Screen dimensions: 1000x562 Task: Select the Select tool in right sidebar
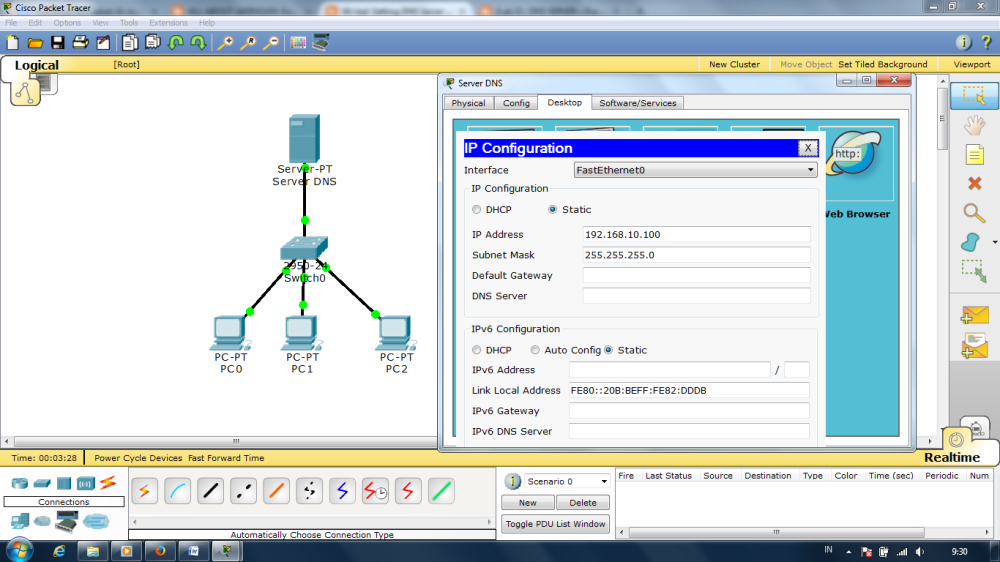(x=974, y=96)
